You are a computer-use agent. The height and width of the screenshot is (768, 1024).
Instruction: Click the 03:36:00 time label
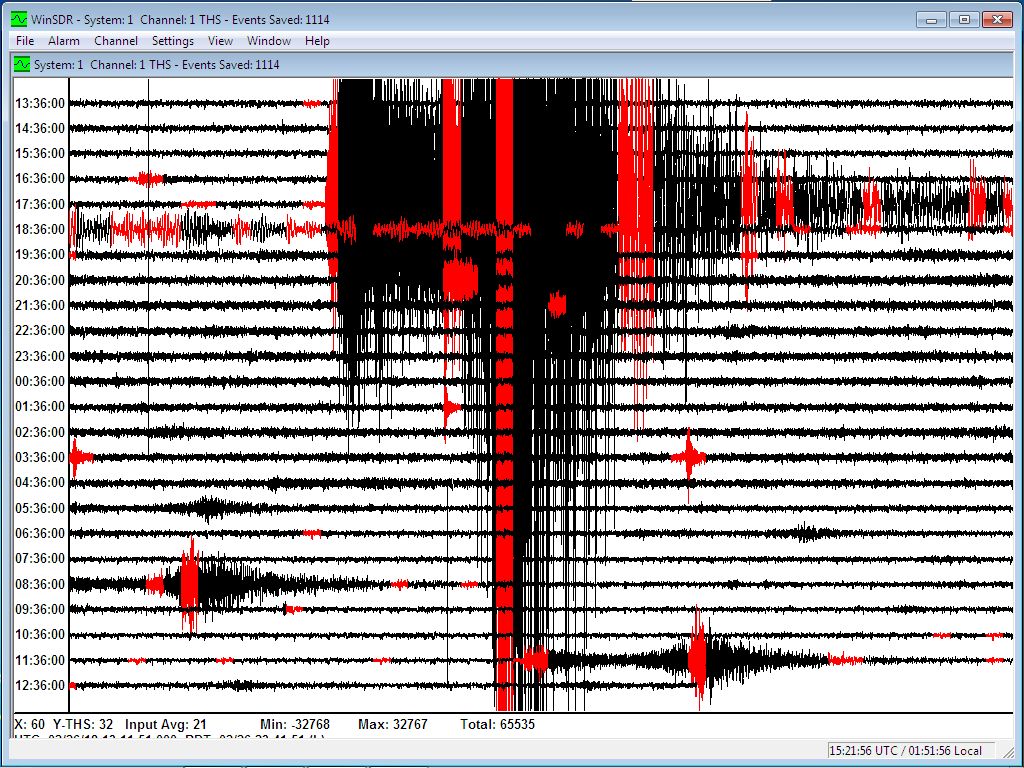coord(40,457)
